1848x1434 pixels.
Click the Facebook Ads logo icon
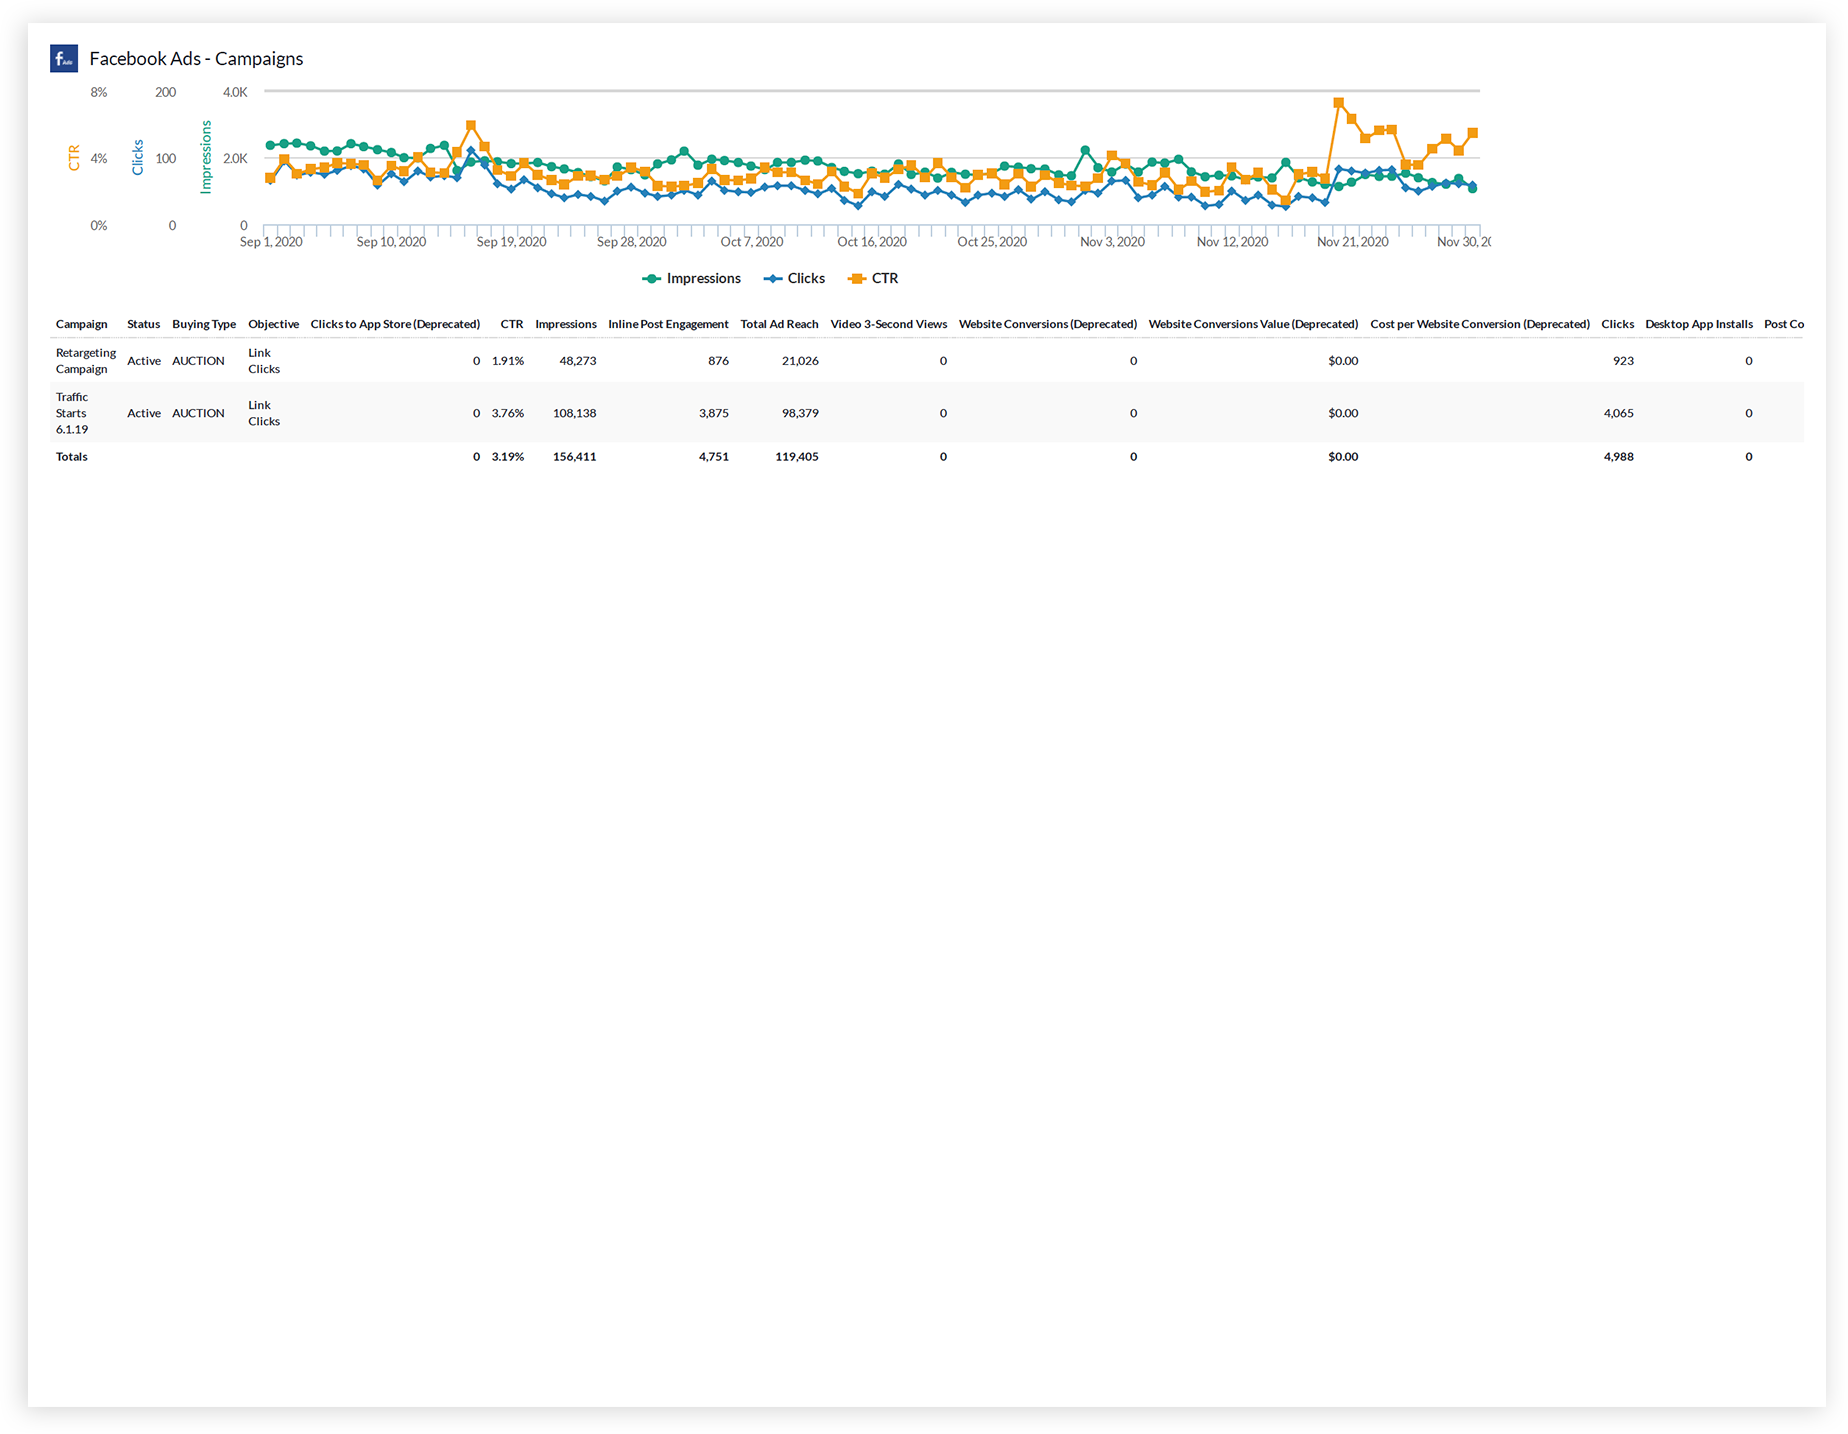(x=64, y=59)
